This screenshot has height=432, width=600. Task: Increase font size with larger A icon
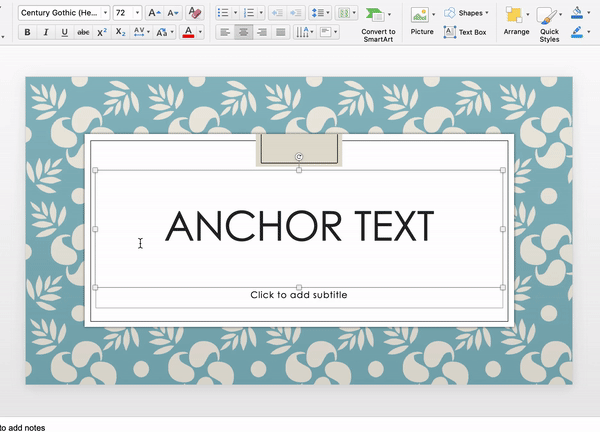(x=153, y=13)
